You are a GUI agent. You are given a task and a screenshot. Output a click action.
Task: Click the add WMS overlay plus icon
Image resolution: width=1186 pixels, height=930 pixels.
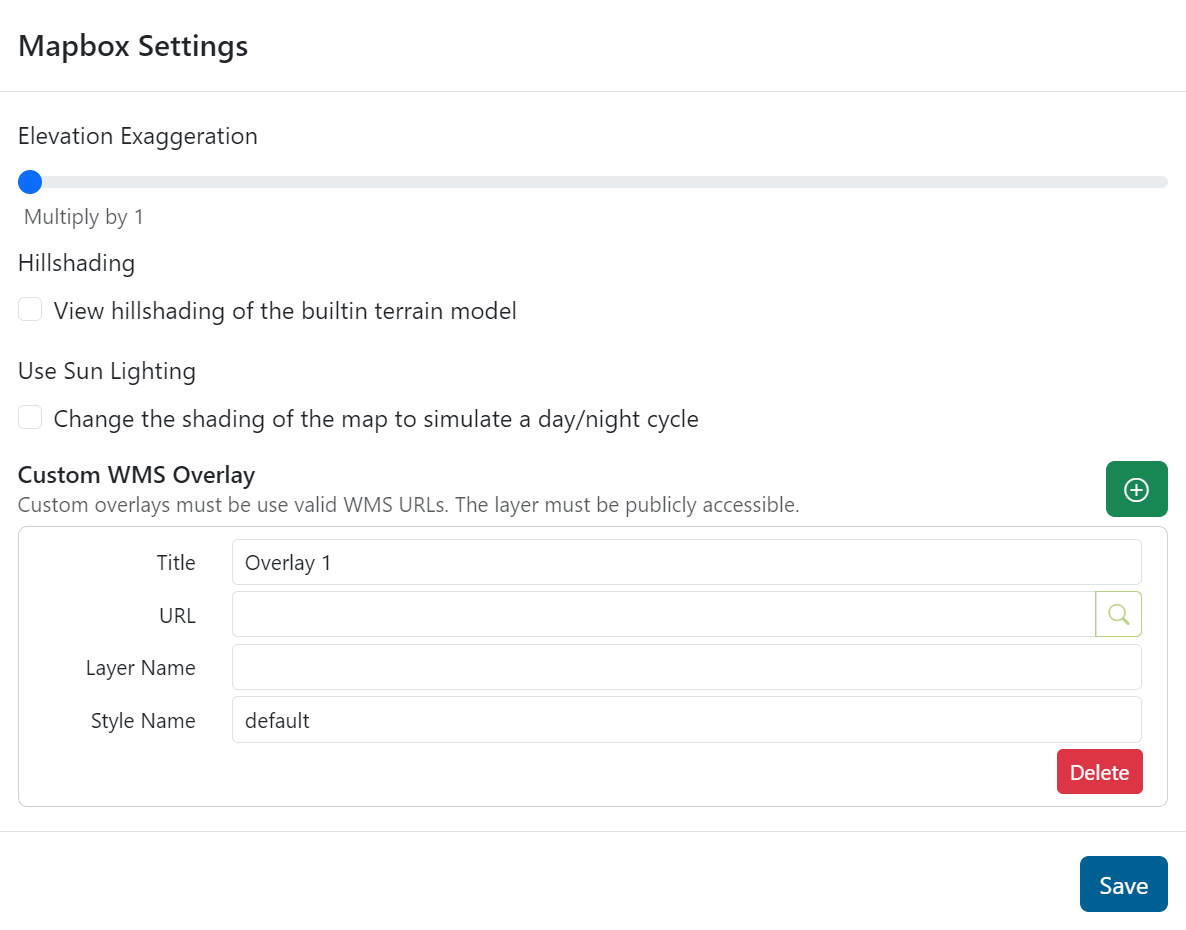(x=1136, y=489)
